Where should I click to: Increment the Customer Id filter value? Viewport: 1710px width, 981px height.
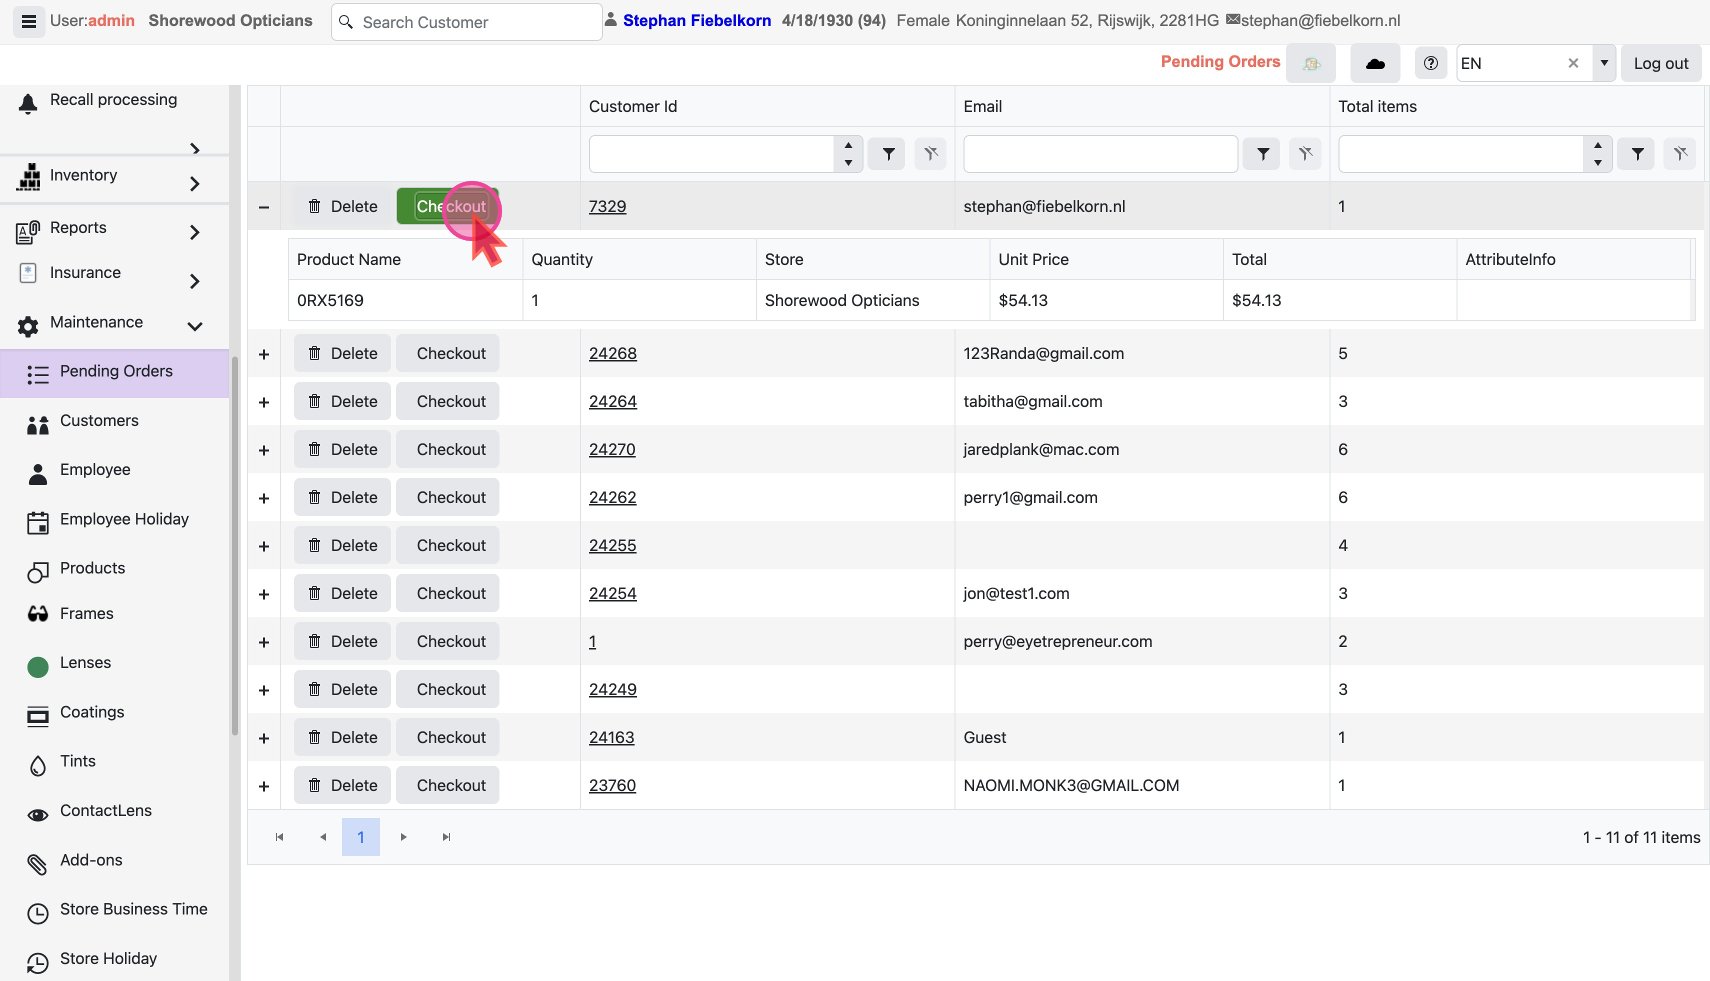click(848, 146)
